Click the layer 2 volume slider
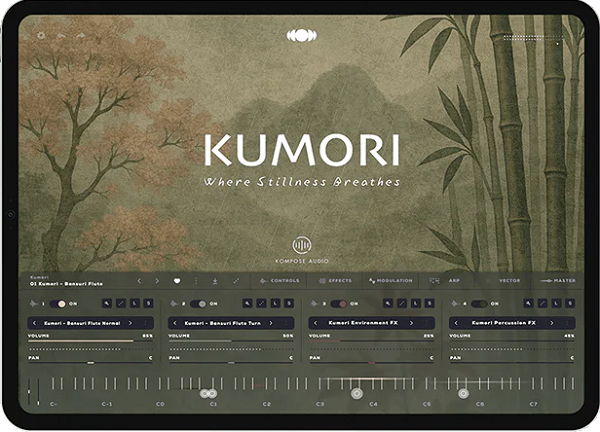Viewport: 600px width, 432px height. pyautogui.click(x=231, y=341)
